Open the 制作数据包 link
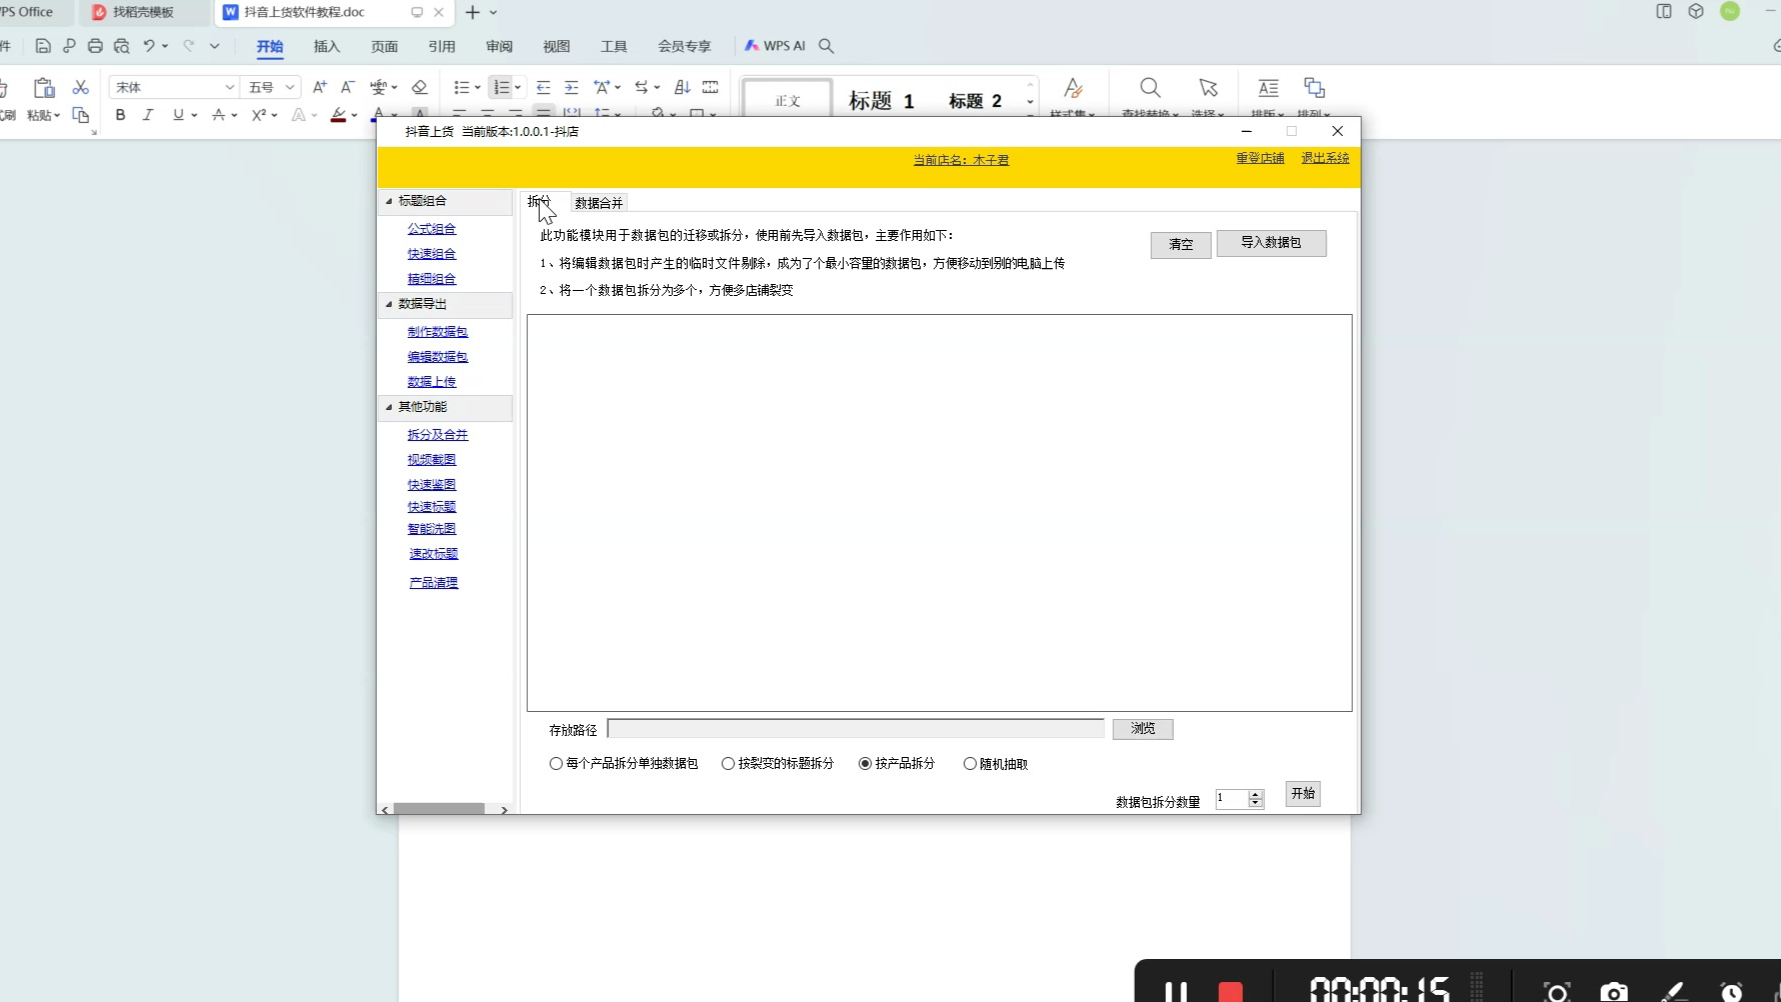1781x1002 pixels. pos(437,332)
